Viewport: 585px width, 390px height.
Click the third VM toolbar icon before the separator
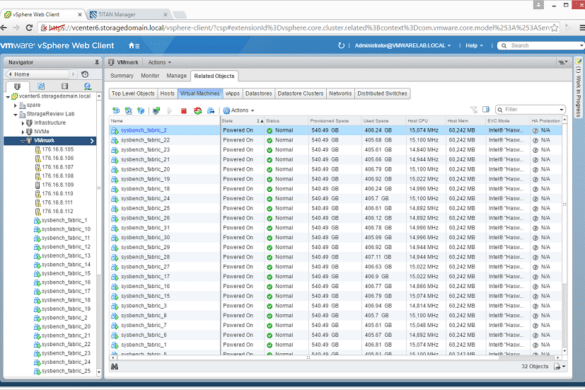tap(141, 110)
